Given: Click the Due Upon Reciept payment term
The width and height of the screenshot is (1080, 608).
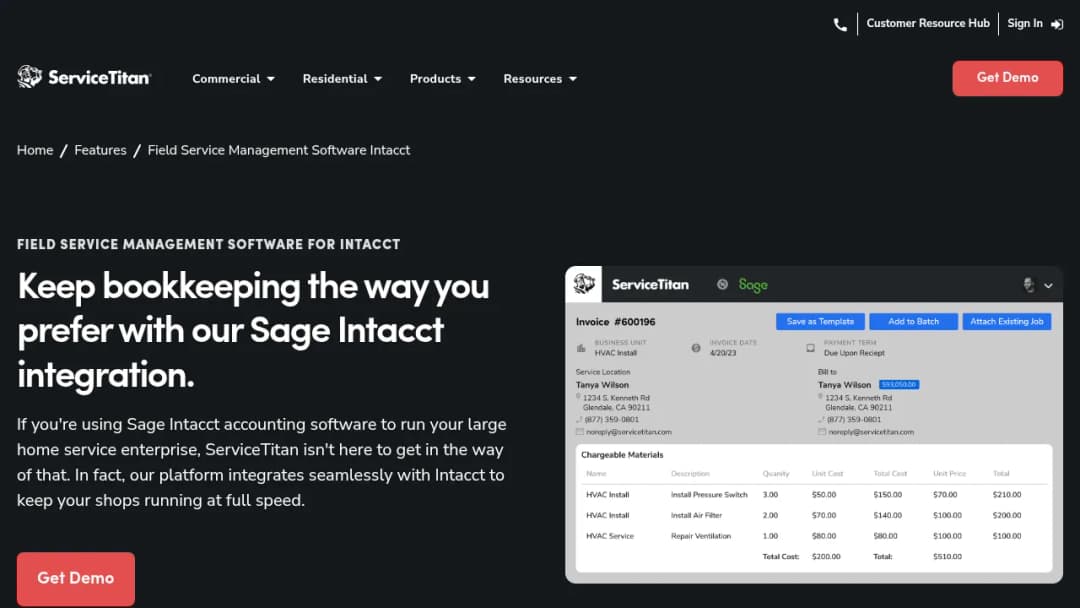Looking at the screenshot, I should tap(854, 353).
